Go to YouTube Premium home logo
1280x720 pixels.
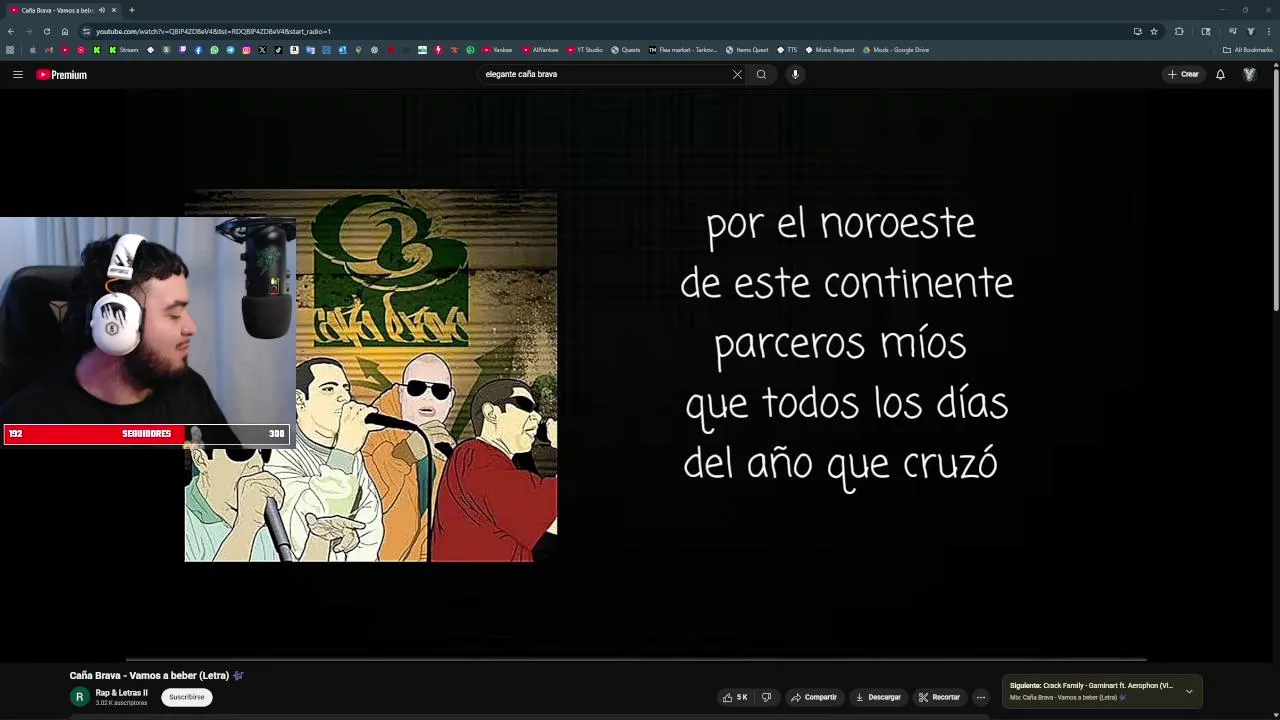62,74
